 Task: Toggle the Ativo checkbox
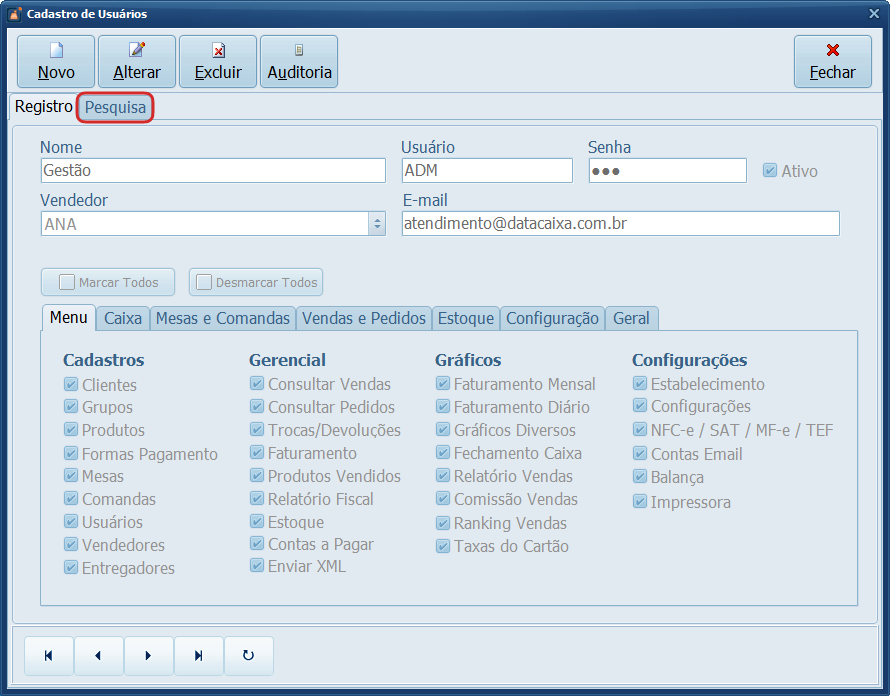(x=769, y=171)
